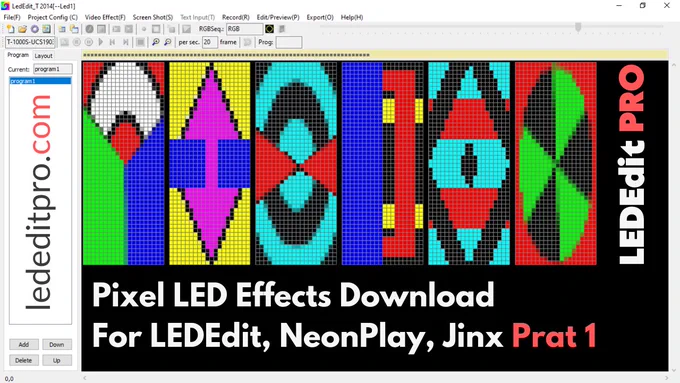
Task: Open the Export(O) menu
Action: pyautogui.click(x=320, y=17)
